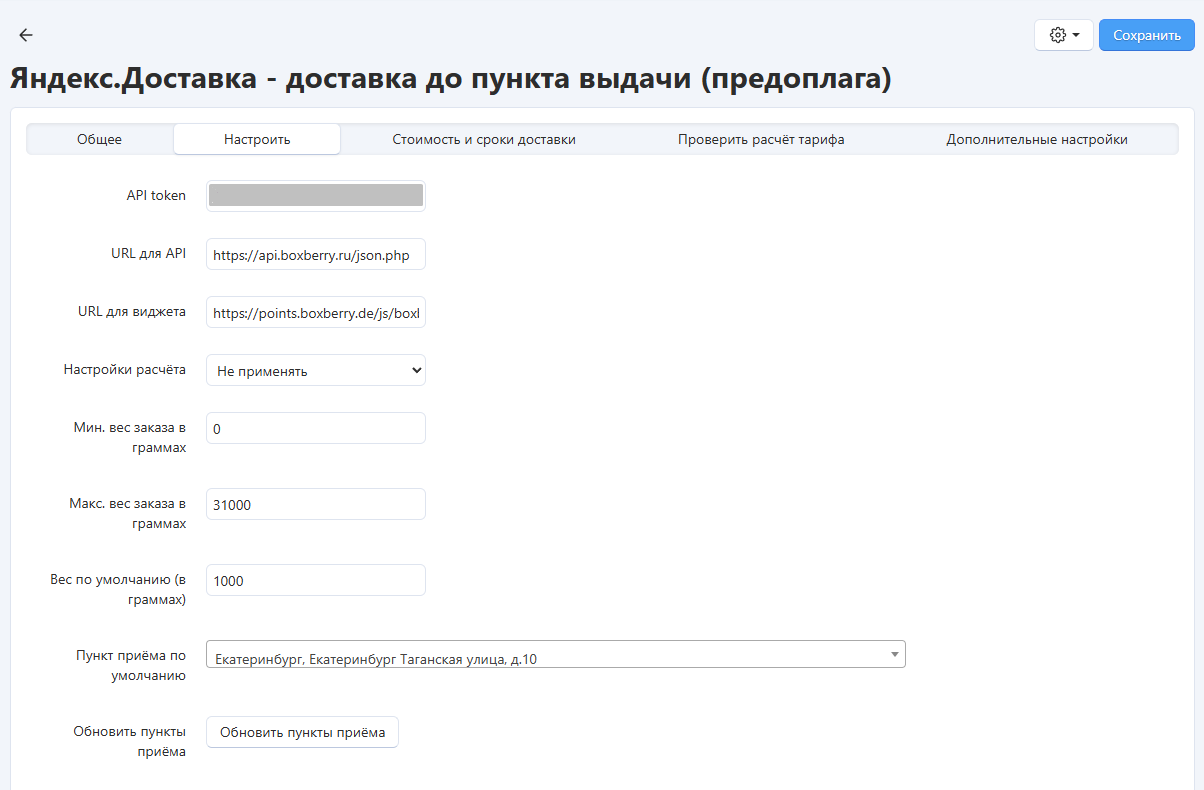
Task: Click the page title Яндекс.Доставка heading
Action: 450,79
